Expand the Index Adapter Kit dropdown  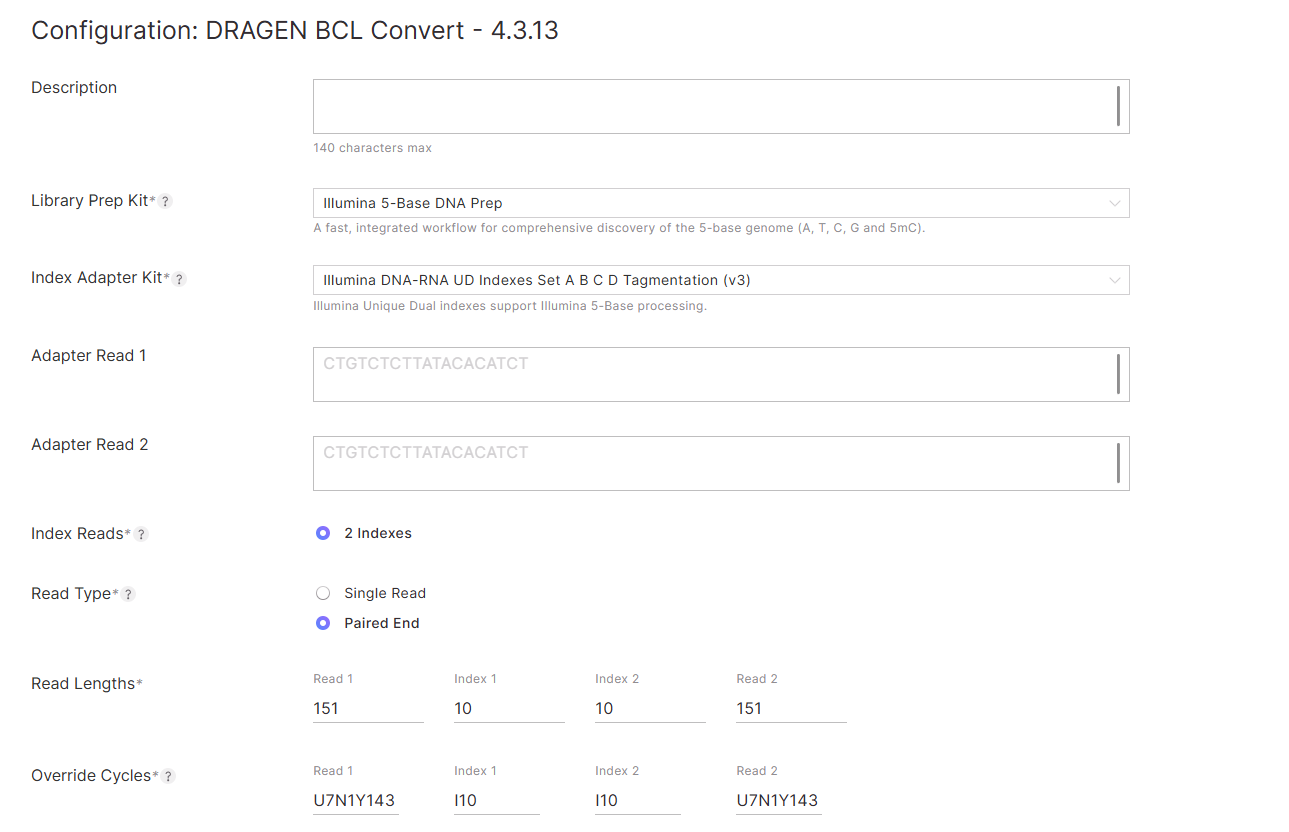coord(720,280)
